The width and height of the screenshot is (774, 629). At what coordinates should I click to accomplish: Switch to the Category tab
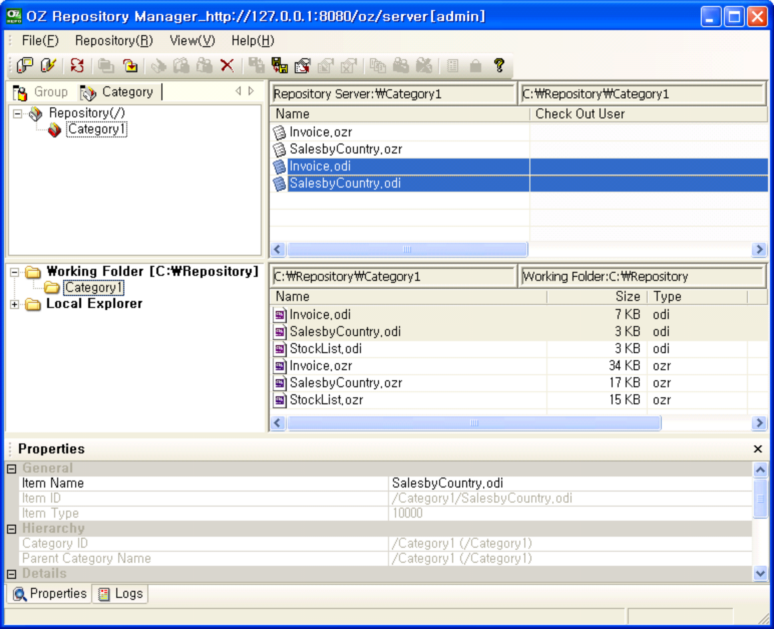point(118,92)
